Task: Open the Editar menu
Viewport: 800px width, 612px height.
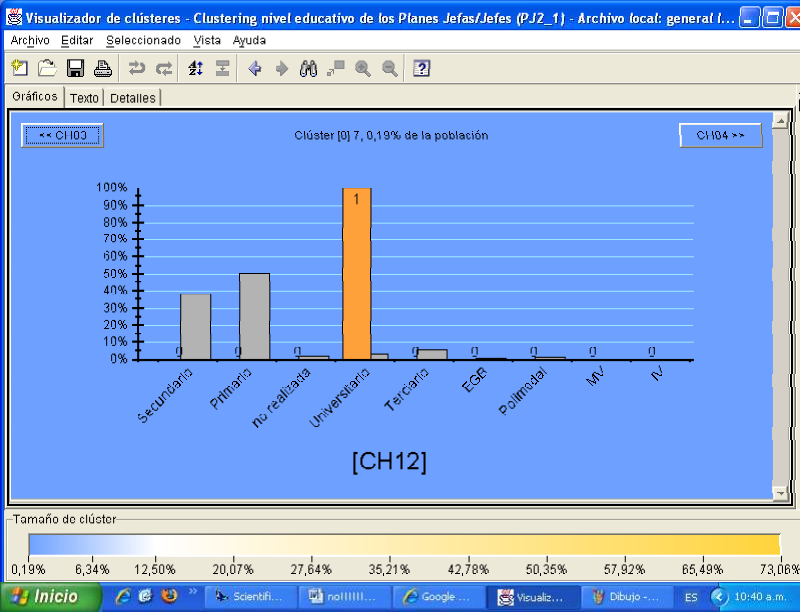Action: pos(77,40)
